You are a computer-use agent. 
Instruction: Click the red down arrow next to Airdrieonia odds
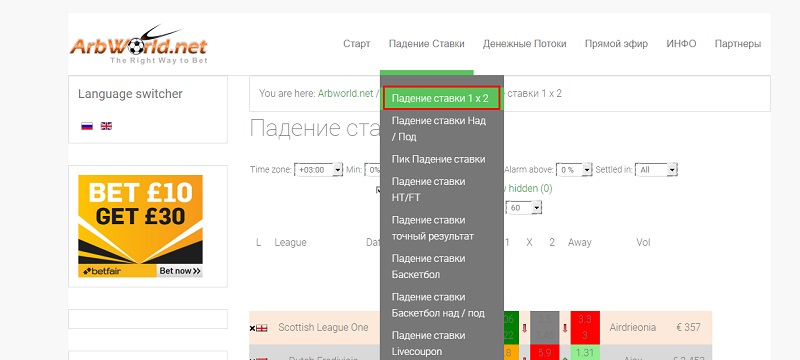click(x=565, y=328)
